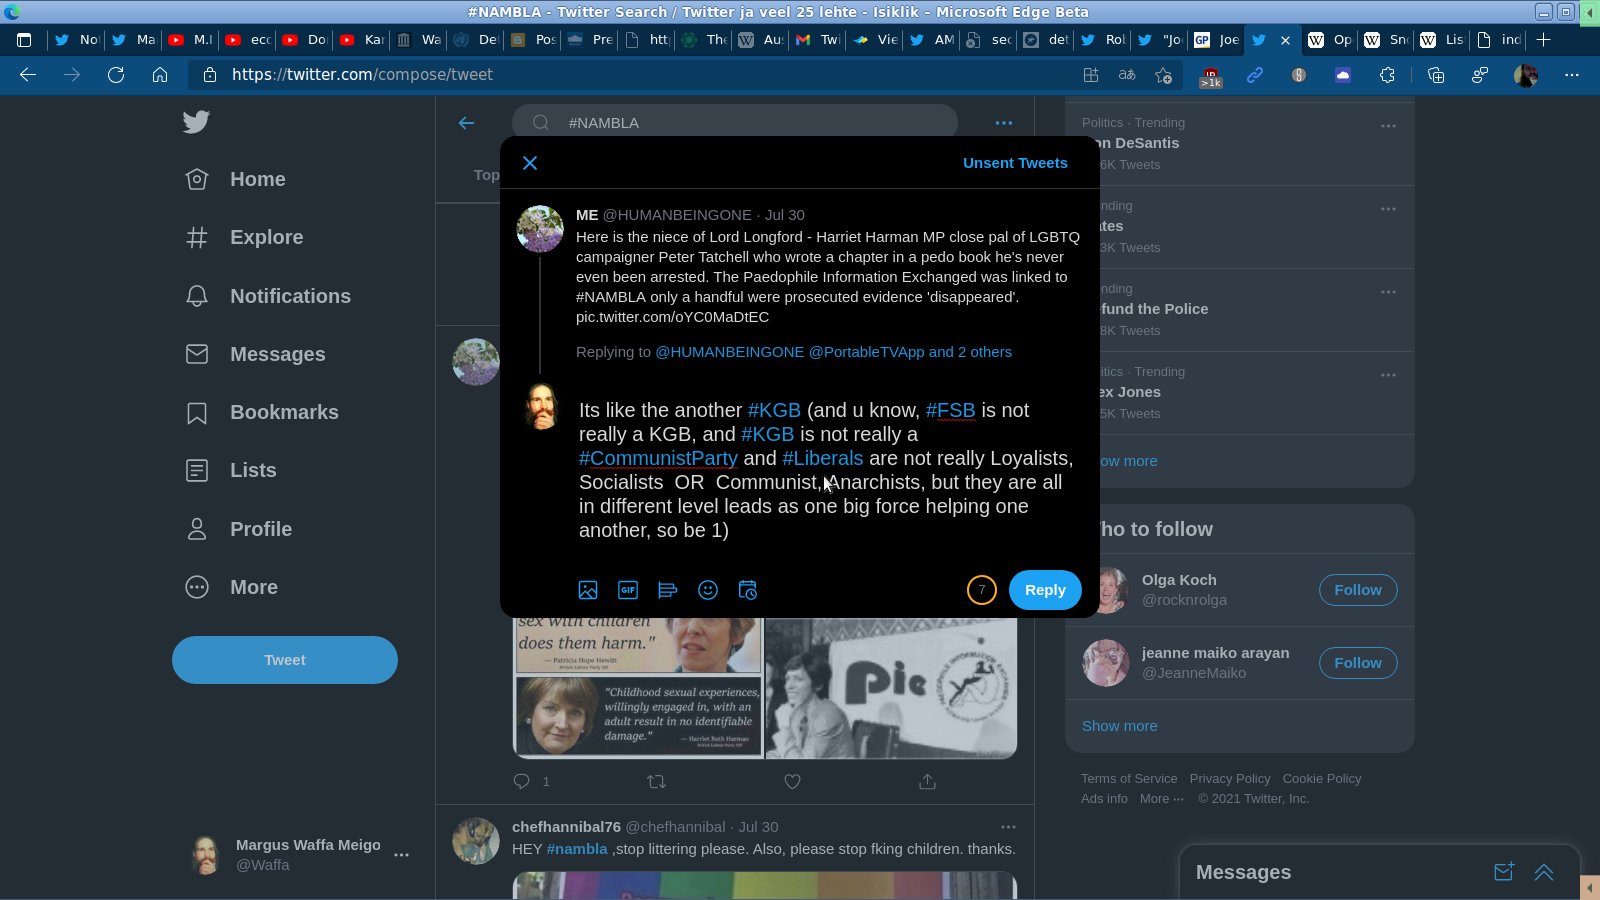Click browser Back button
Image resolution: width=1600 pixels, height=900 pixels.
[x=28, y=75]
